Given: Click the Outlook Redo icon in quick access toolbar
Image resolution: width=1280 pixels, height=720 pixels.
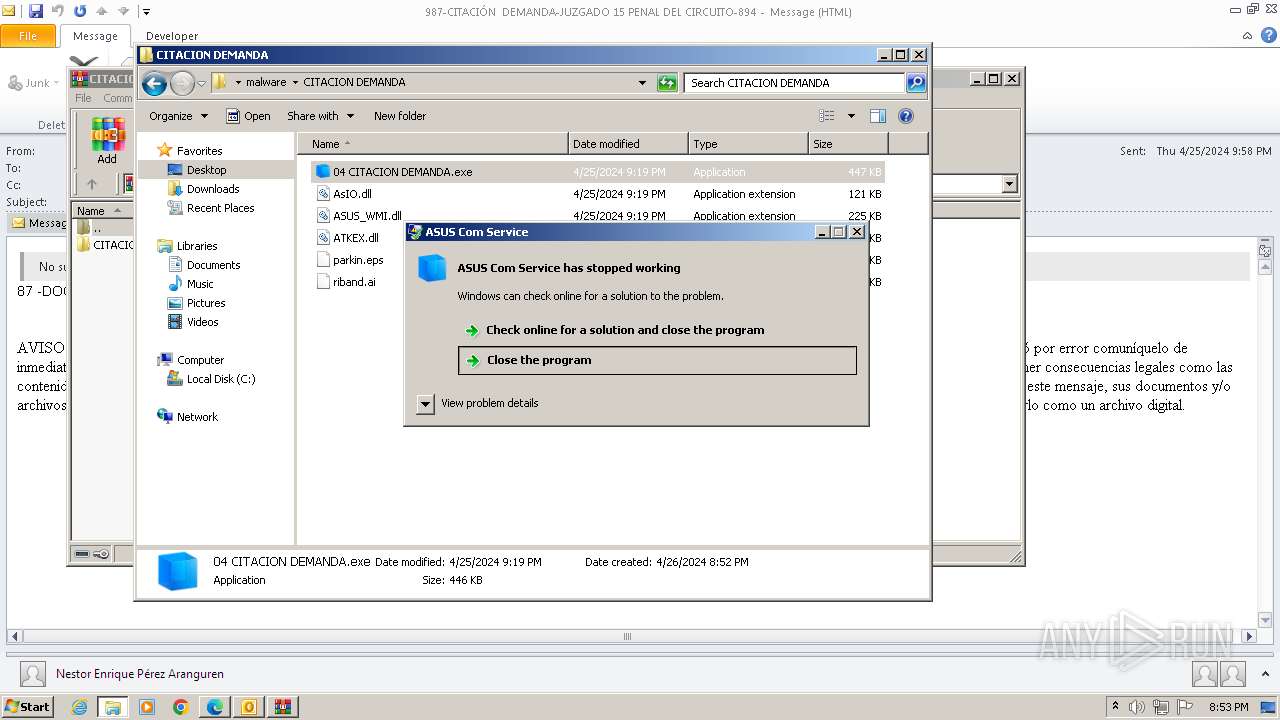Looking at the screenshot, I should coord(80,12).
